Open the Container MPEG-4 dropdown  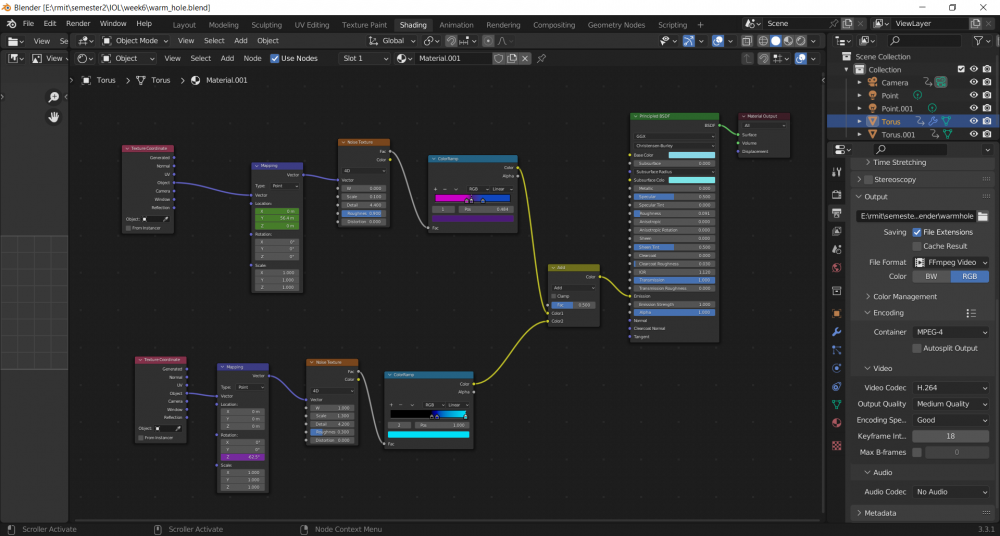(x=950, y=332)
